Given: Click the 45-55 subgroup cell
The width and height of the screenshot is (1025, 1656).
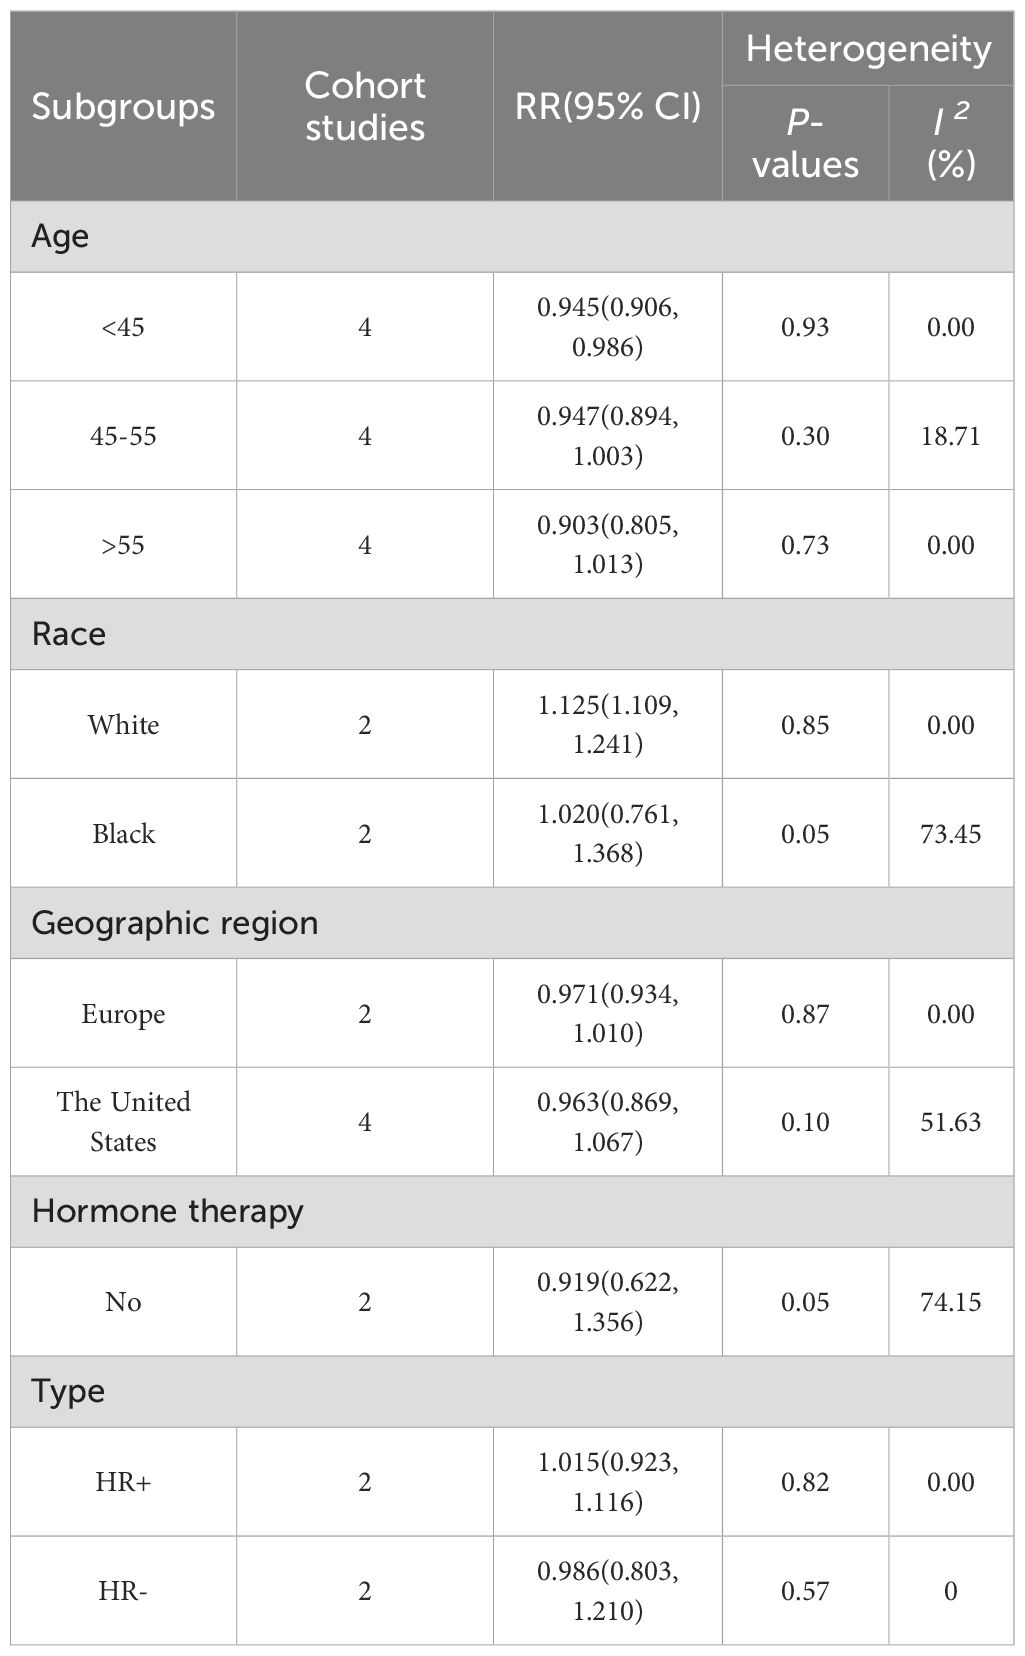Looking at the screenshot, I should click(x=123, y=436).
